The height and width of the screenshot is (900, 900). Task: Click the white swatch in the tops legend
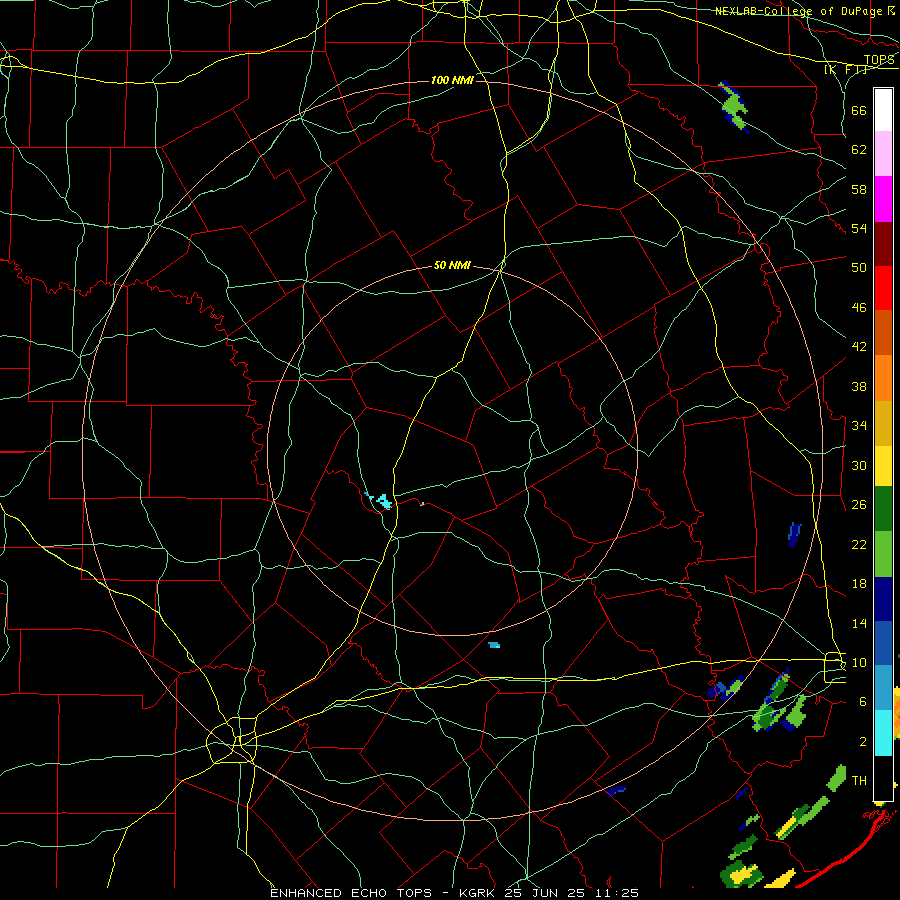pos(883,110)
